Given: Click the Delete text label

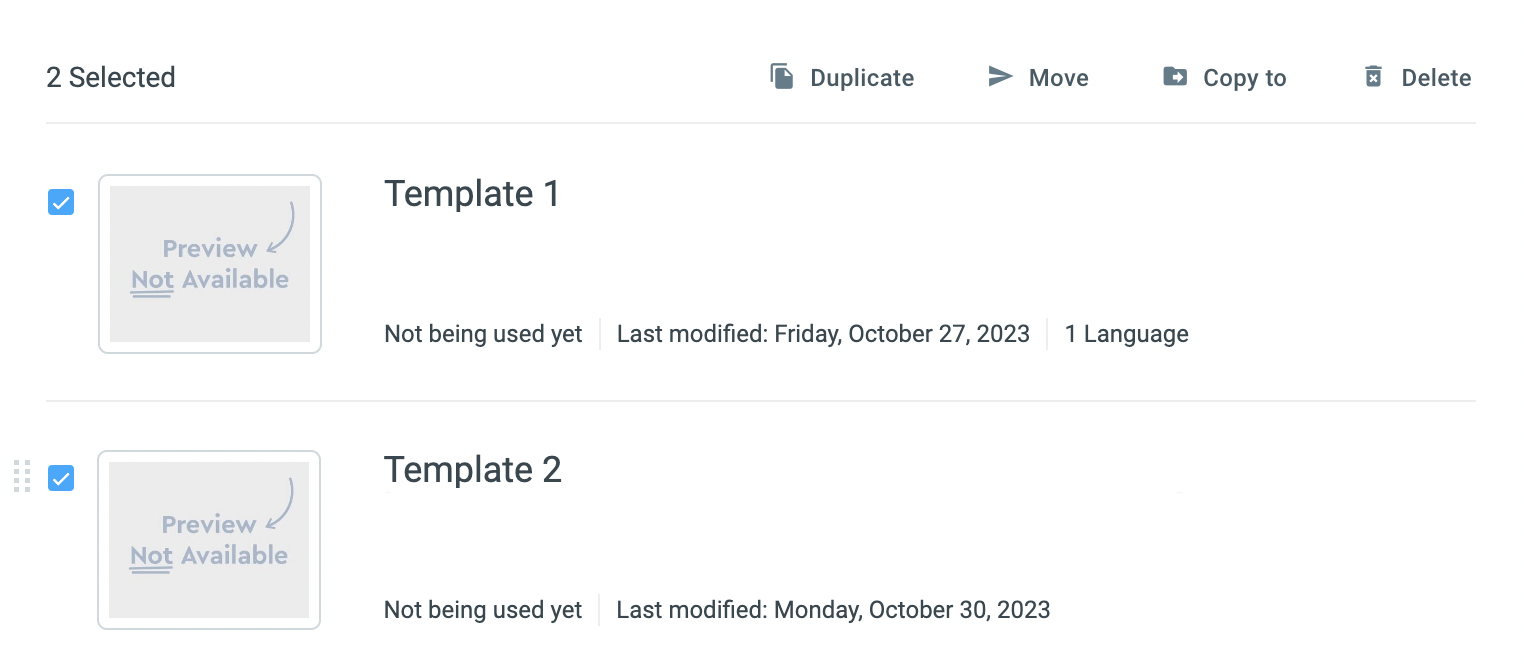Looking at the screenshot, I should pyautogui.click(x=1436, y=78).
